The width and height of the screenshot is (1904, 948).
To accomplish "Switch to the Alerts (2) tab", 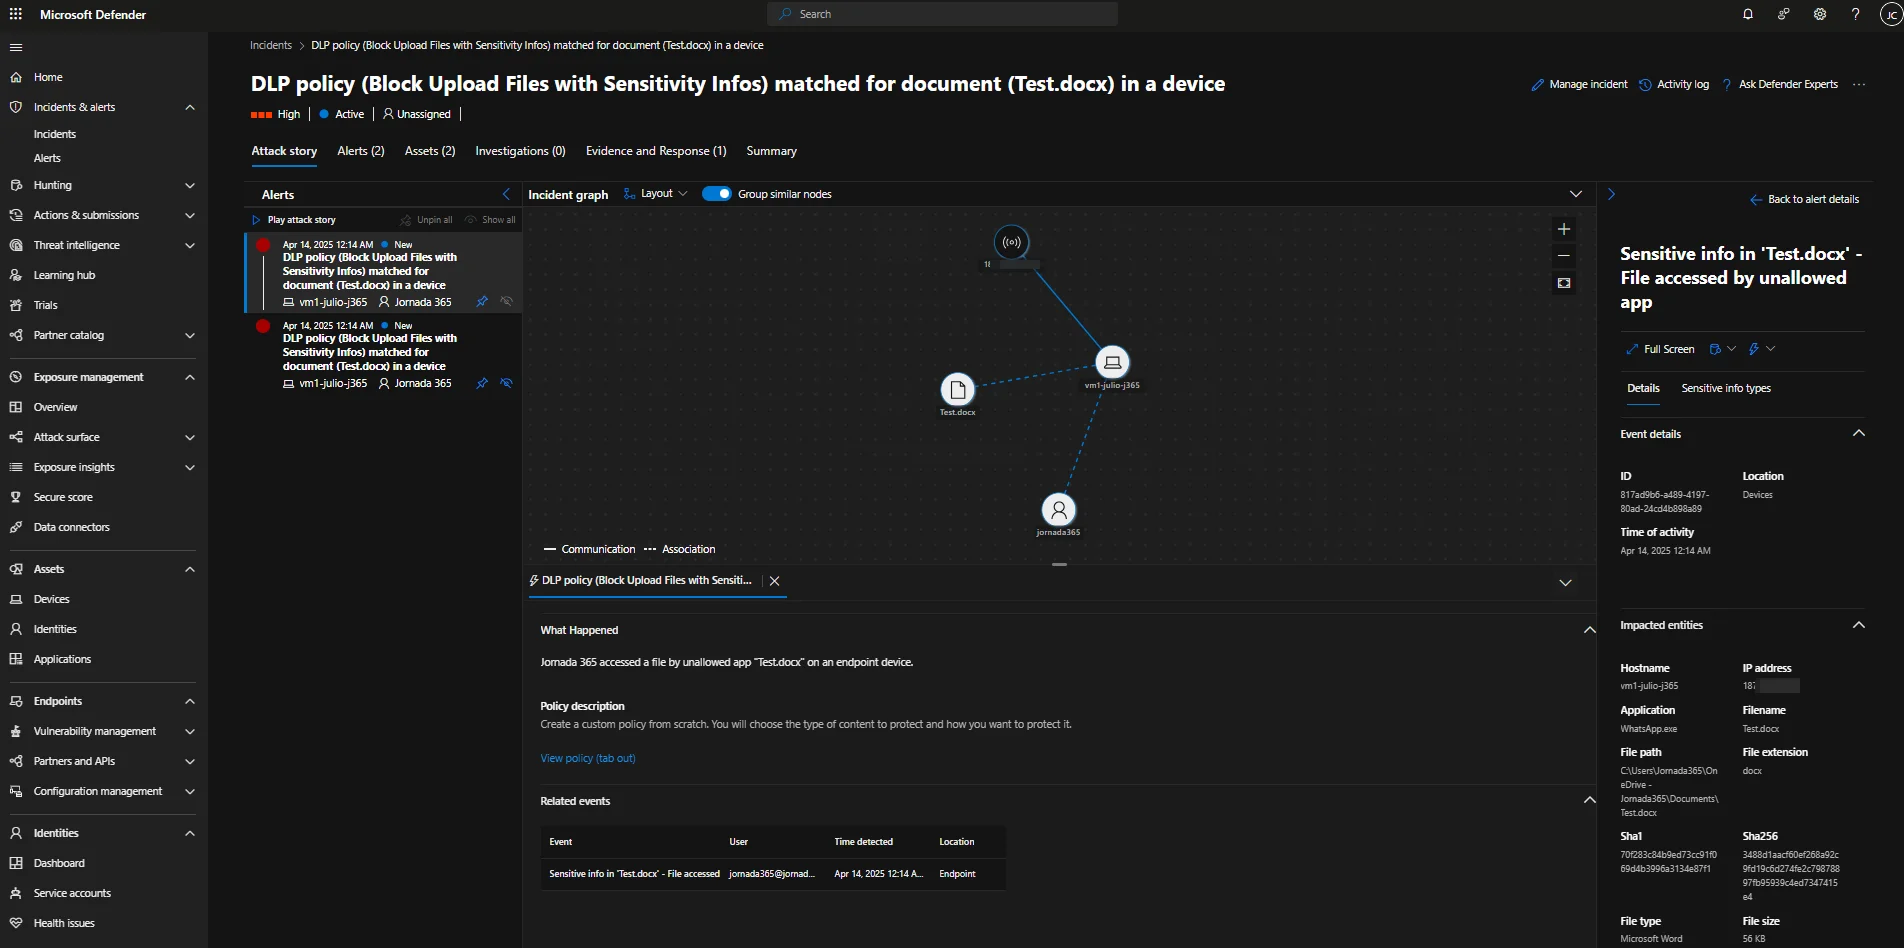I will [361, 151].
